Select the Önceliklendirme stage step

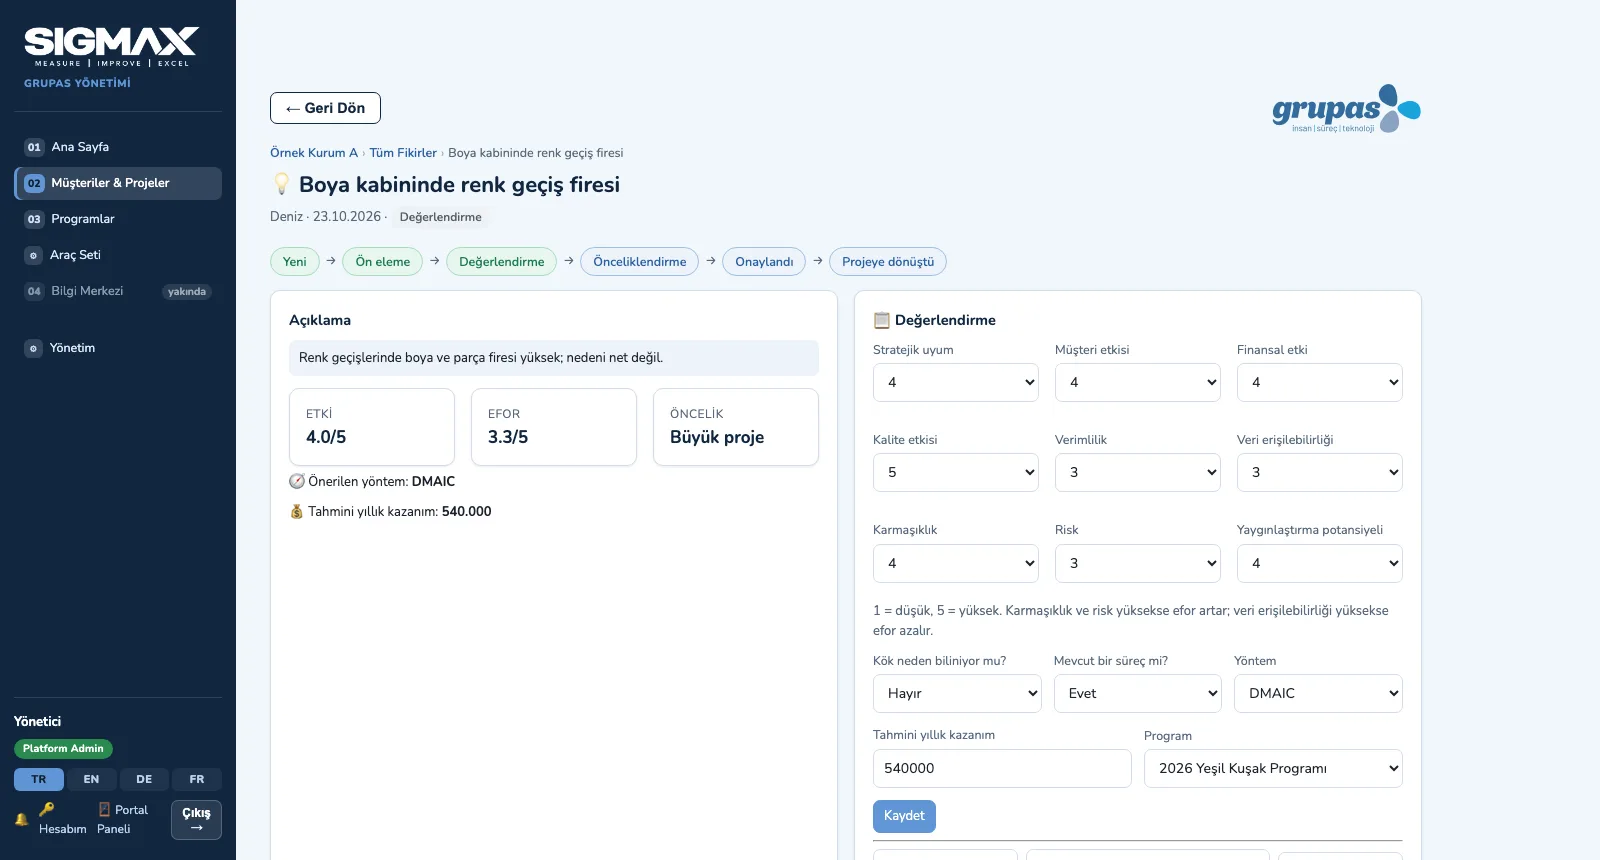click(640, 262)
